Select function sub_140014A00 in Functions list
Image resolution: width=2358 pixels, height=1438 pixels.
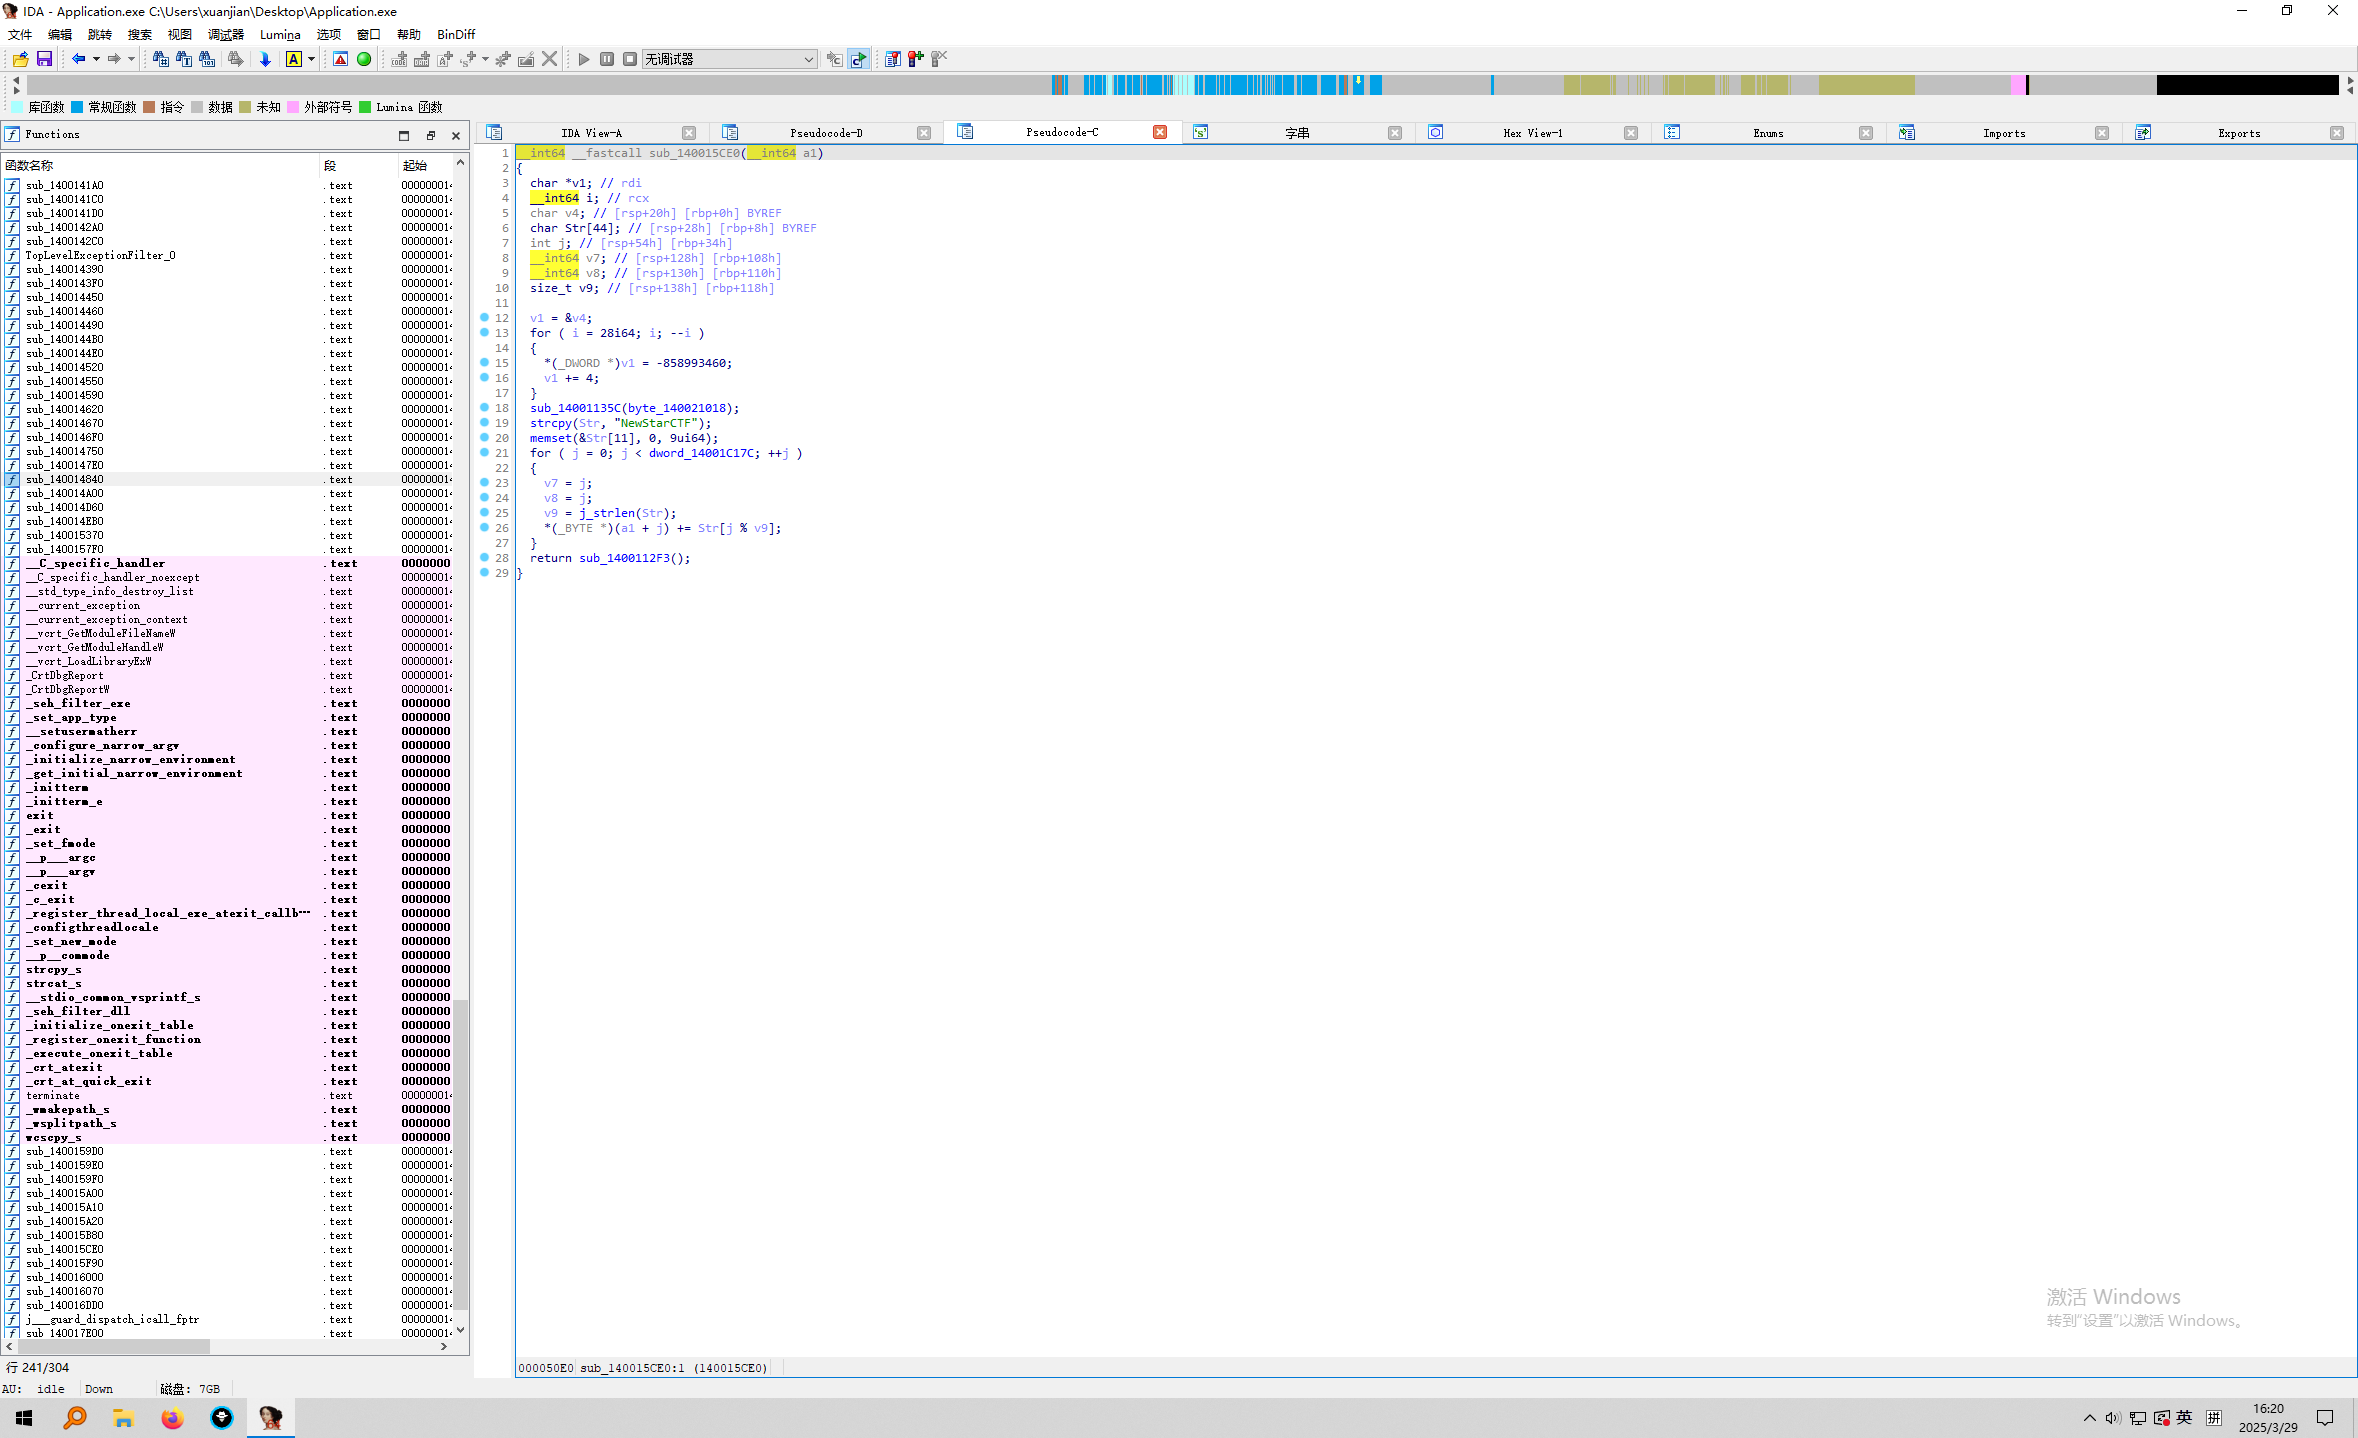tap(65, 493)
